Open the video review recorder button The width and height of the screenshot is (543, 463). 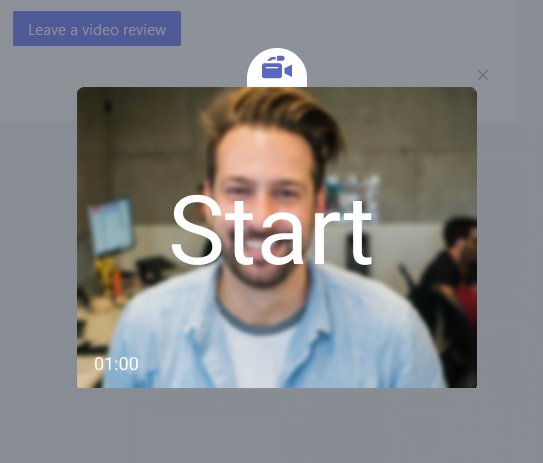(x=97, y=28)
